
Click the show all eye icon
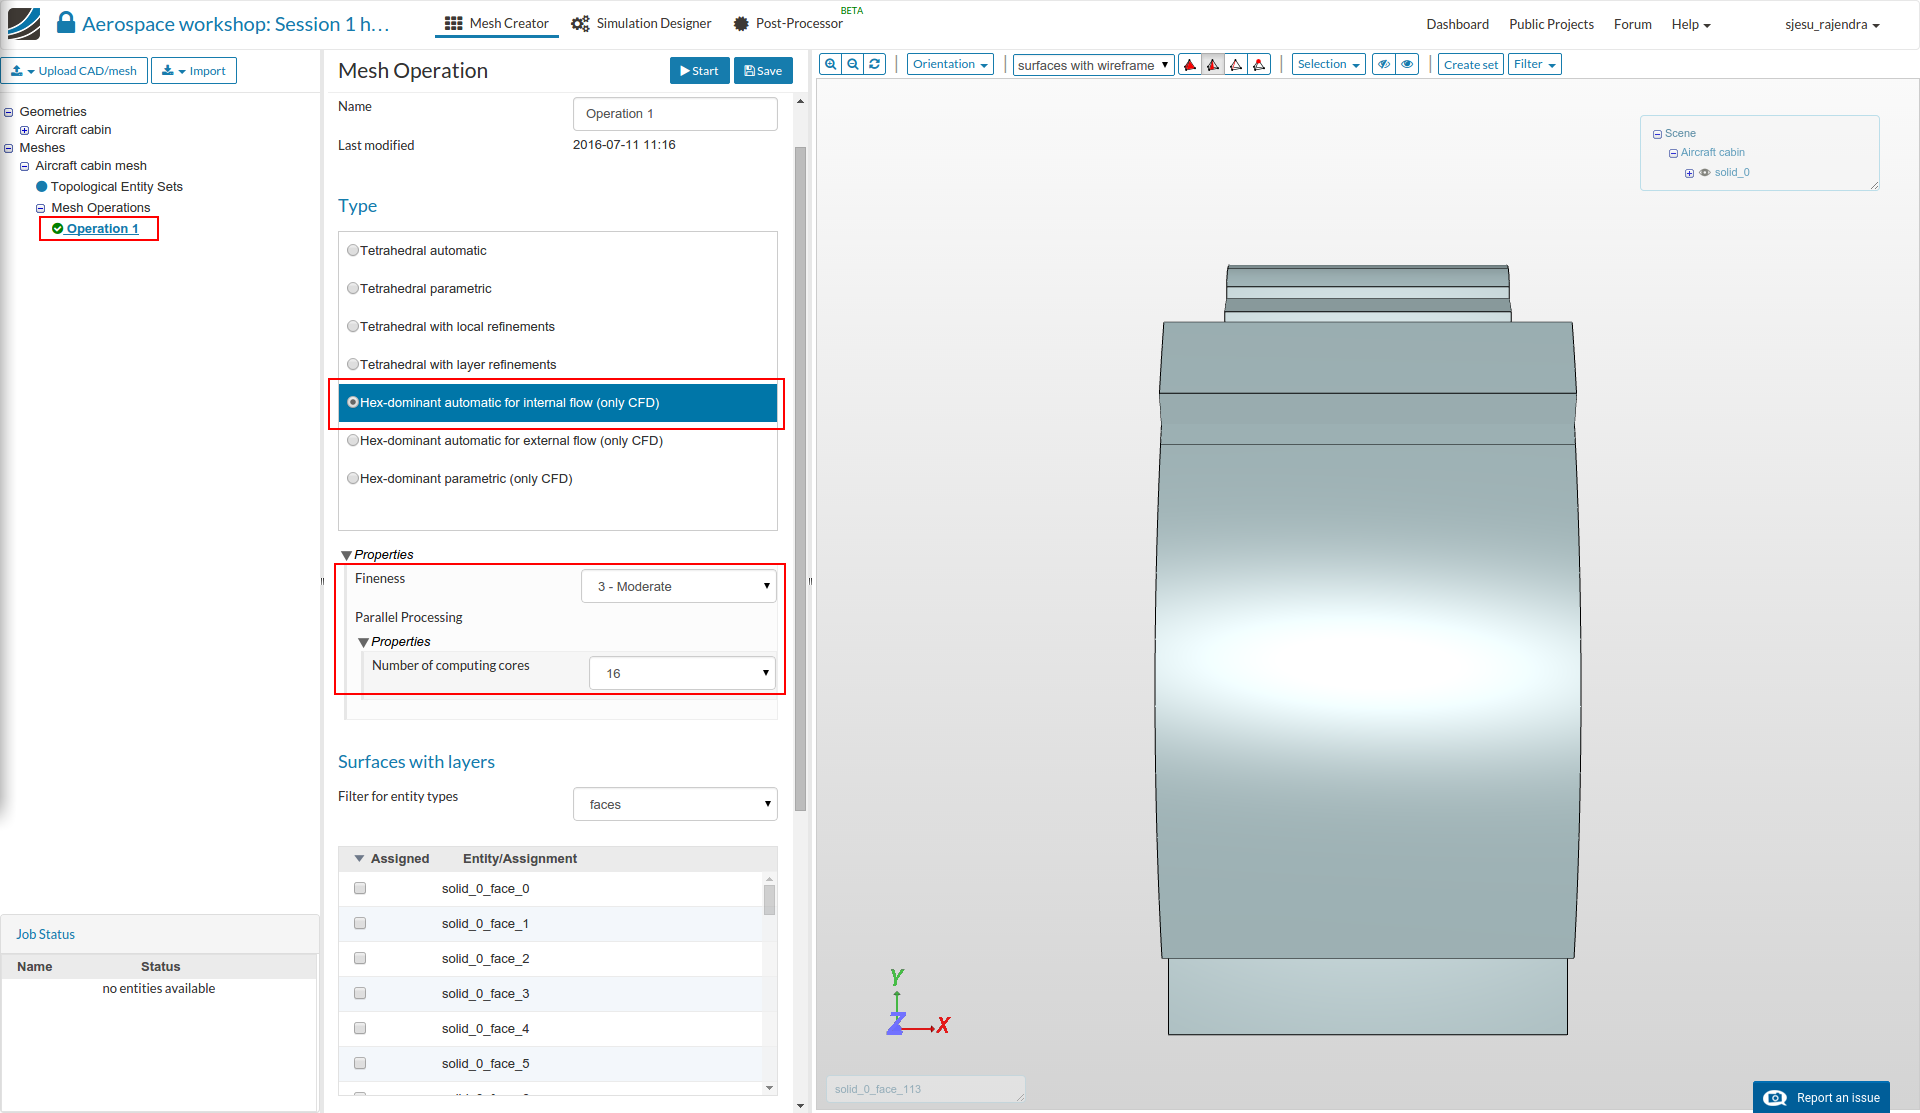pyautogui.click(x=1407, y=64)
